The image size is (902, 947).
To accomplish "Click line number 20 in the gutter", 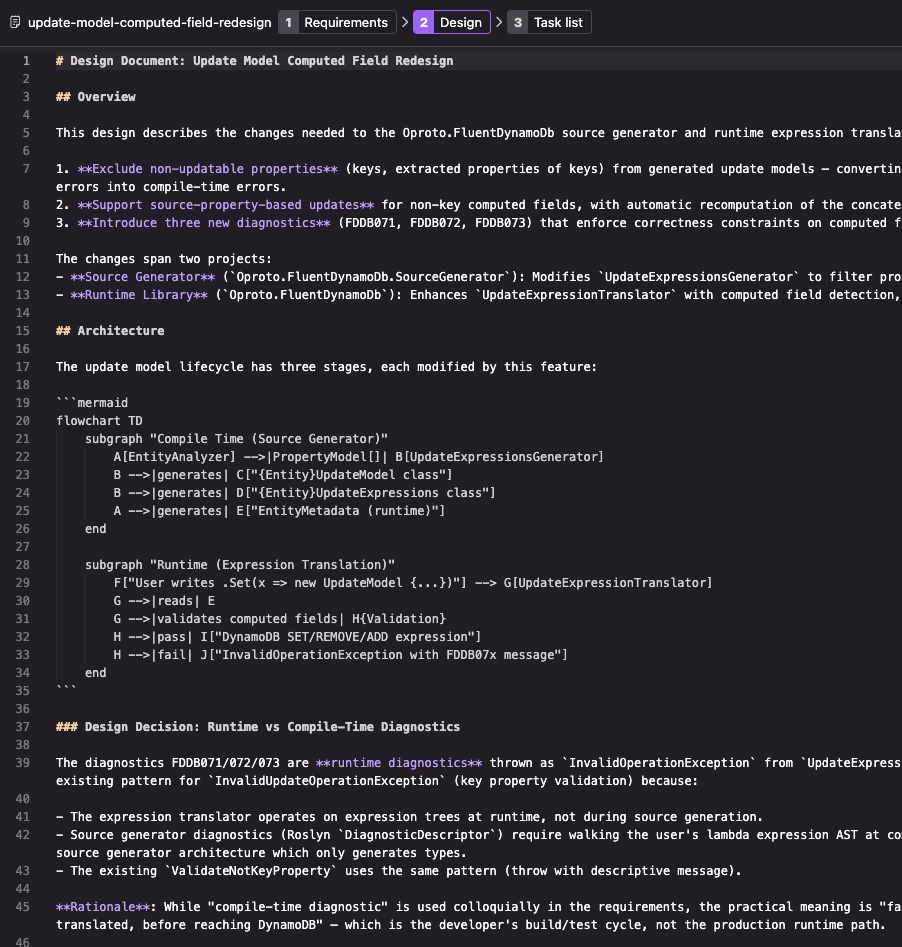I will coord(22,421).
